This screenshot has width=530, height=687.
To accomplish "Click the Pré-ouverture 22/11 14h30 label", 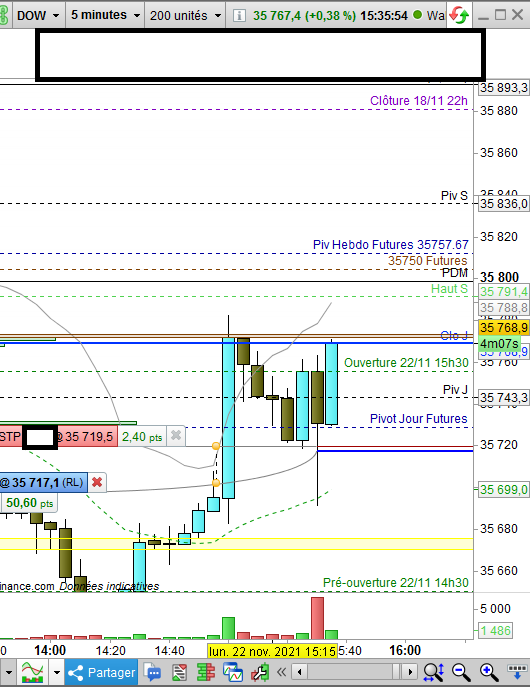I will (x=396, y=583).
